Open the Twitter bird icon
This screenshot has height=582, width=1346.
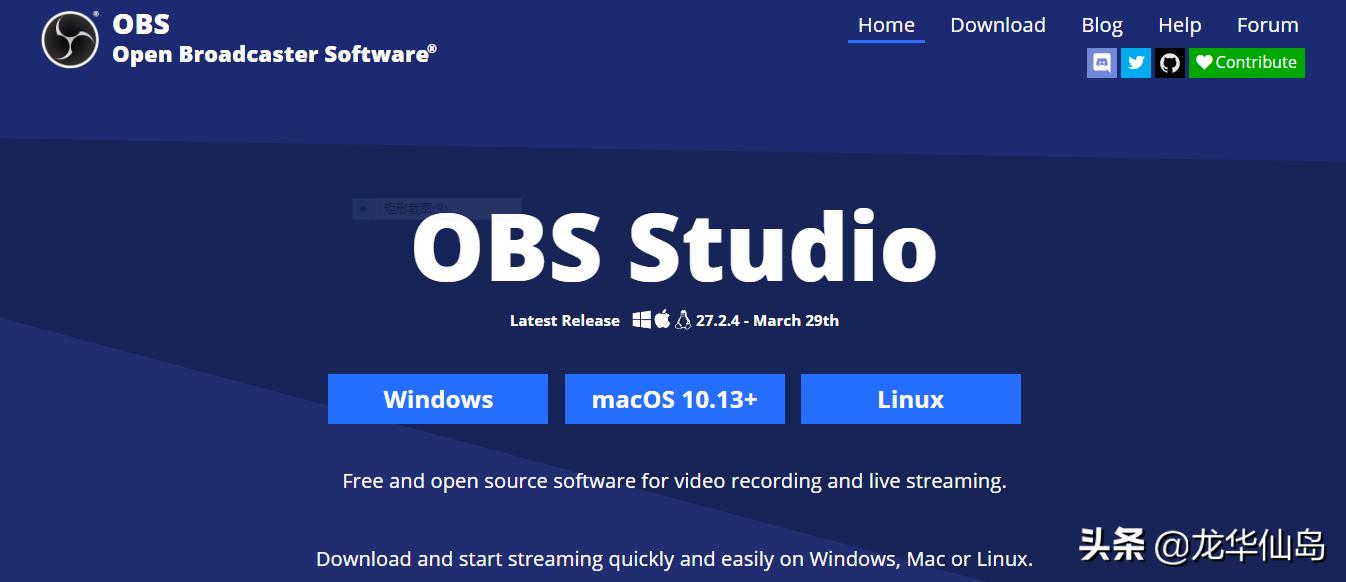tap(1136, 63)
